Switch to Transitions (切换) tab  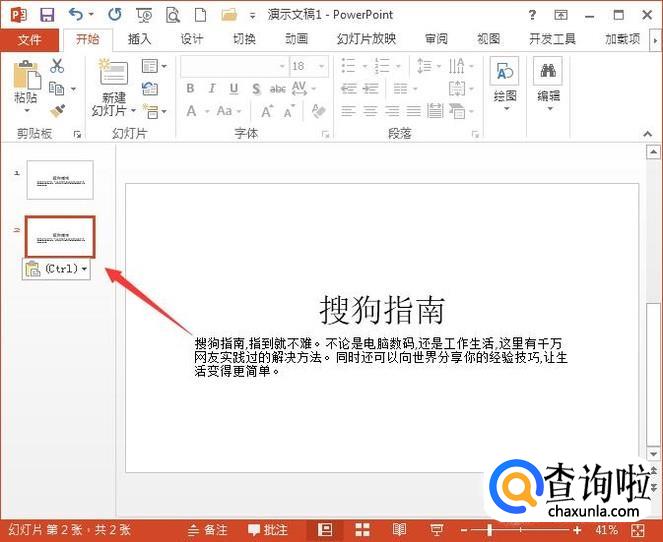[244, 39]
